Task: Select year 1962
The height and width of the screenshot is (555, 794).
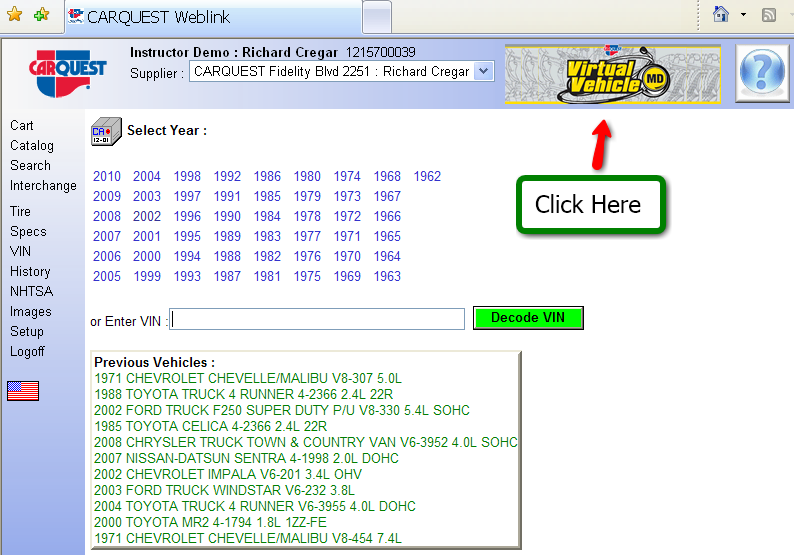Action: (x=427, y=176)
